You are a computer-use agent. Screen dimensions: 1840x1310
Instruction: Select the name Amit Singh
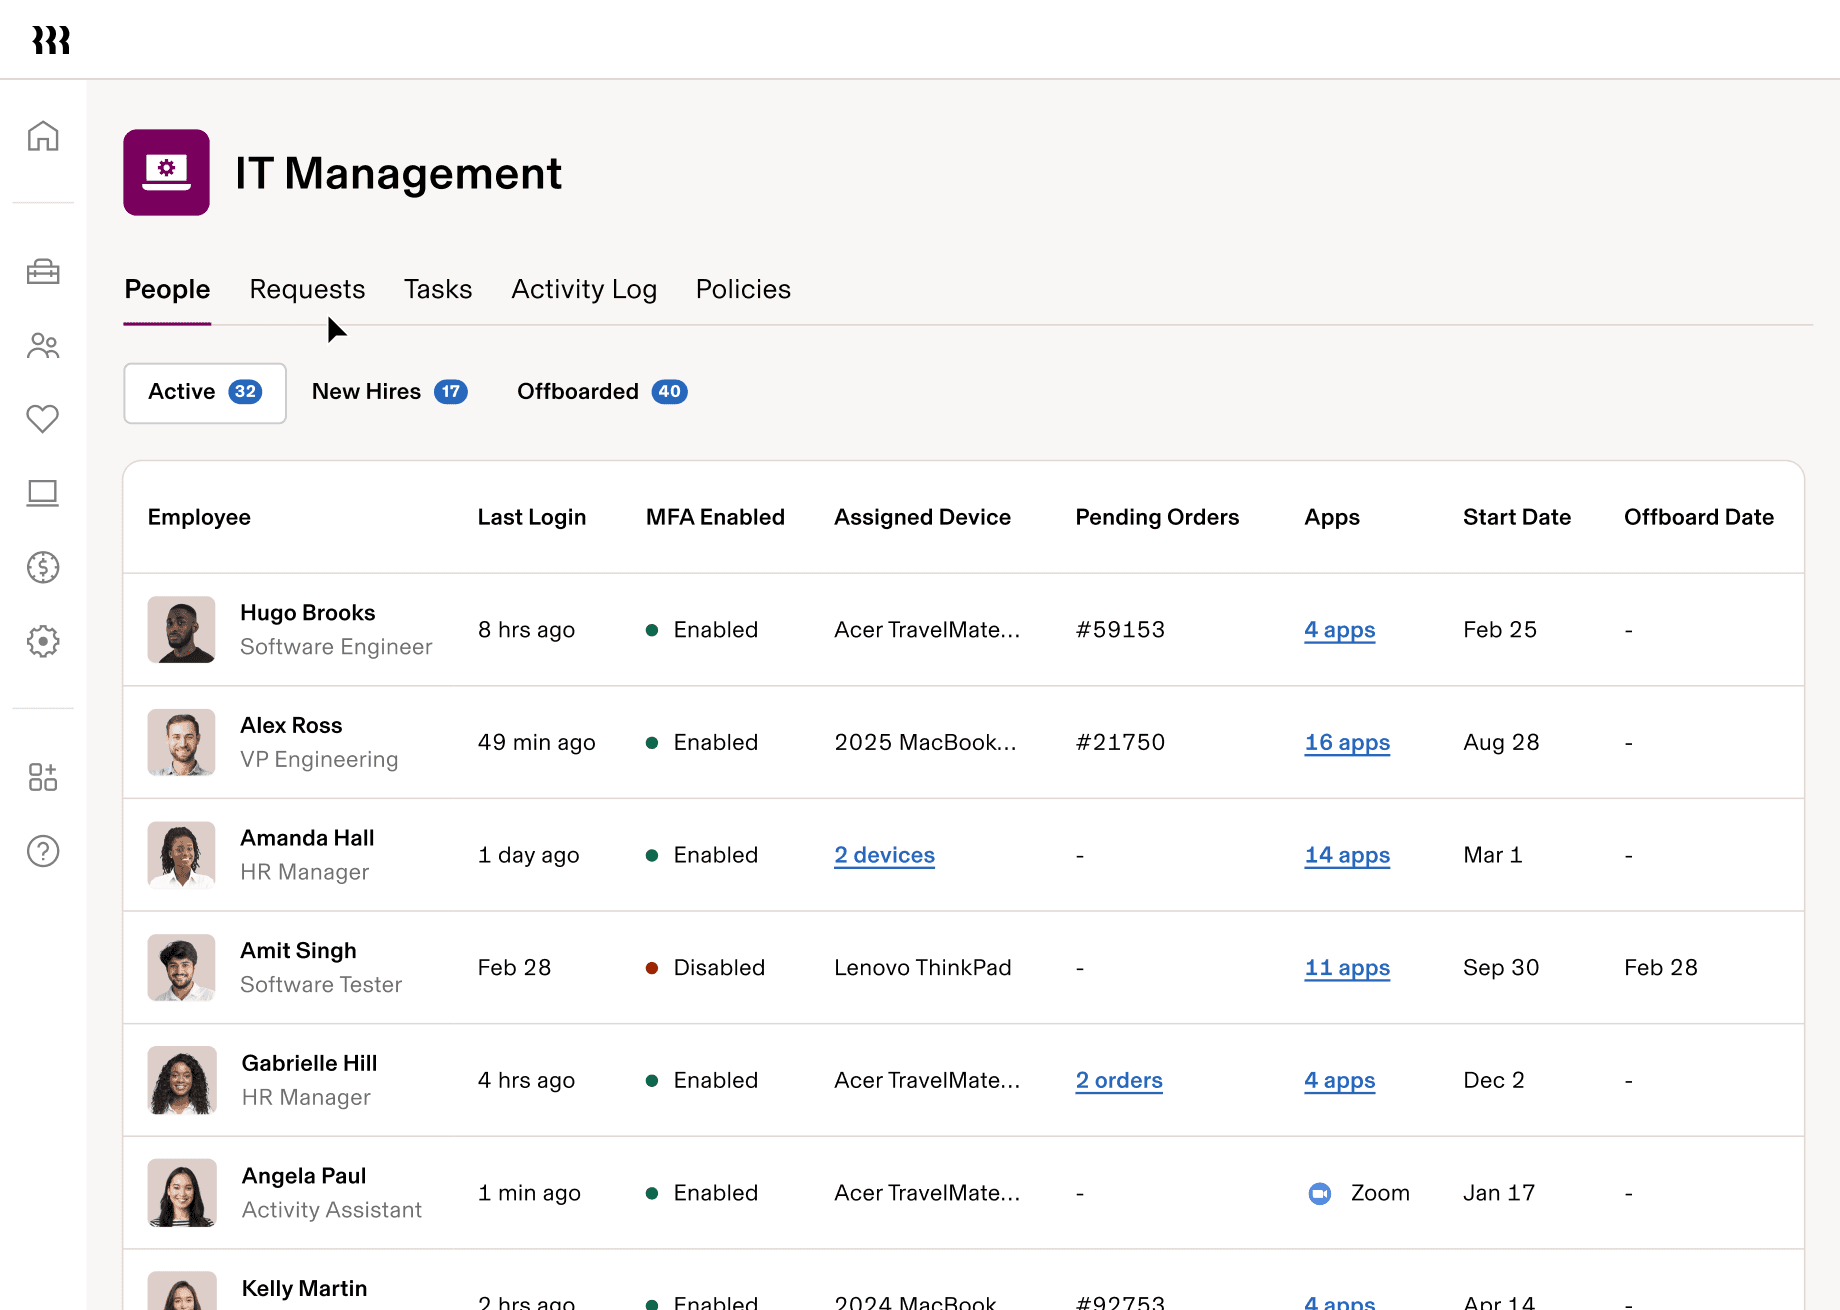click(298, 951)
